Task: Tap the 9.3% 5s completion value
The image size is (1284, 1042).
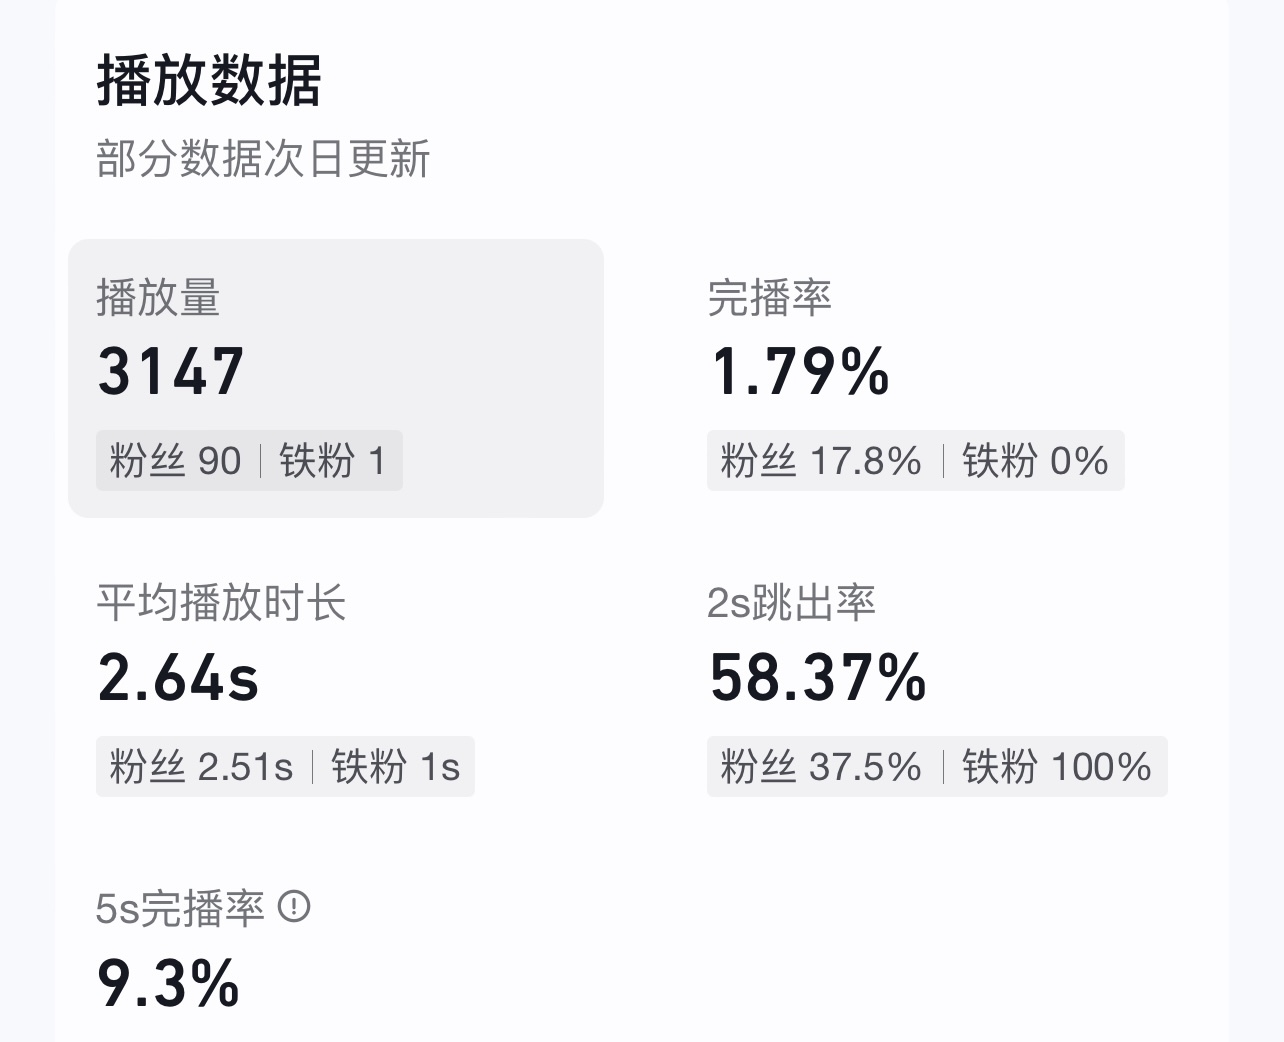Action: 168,983
